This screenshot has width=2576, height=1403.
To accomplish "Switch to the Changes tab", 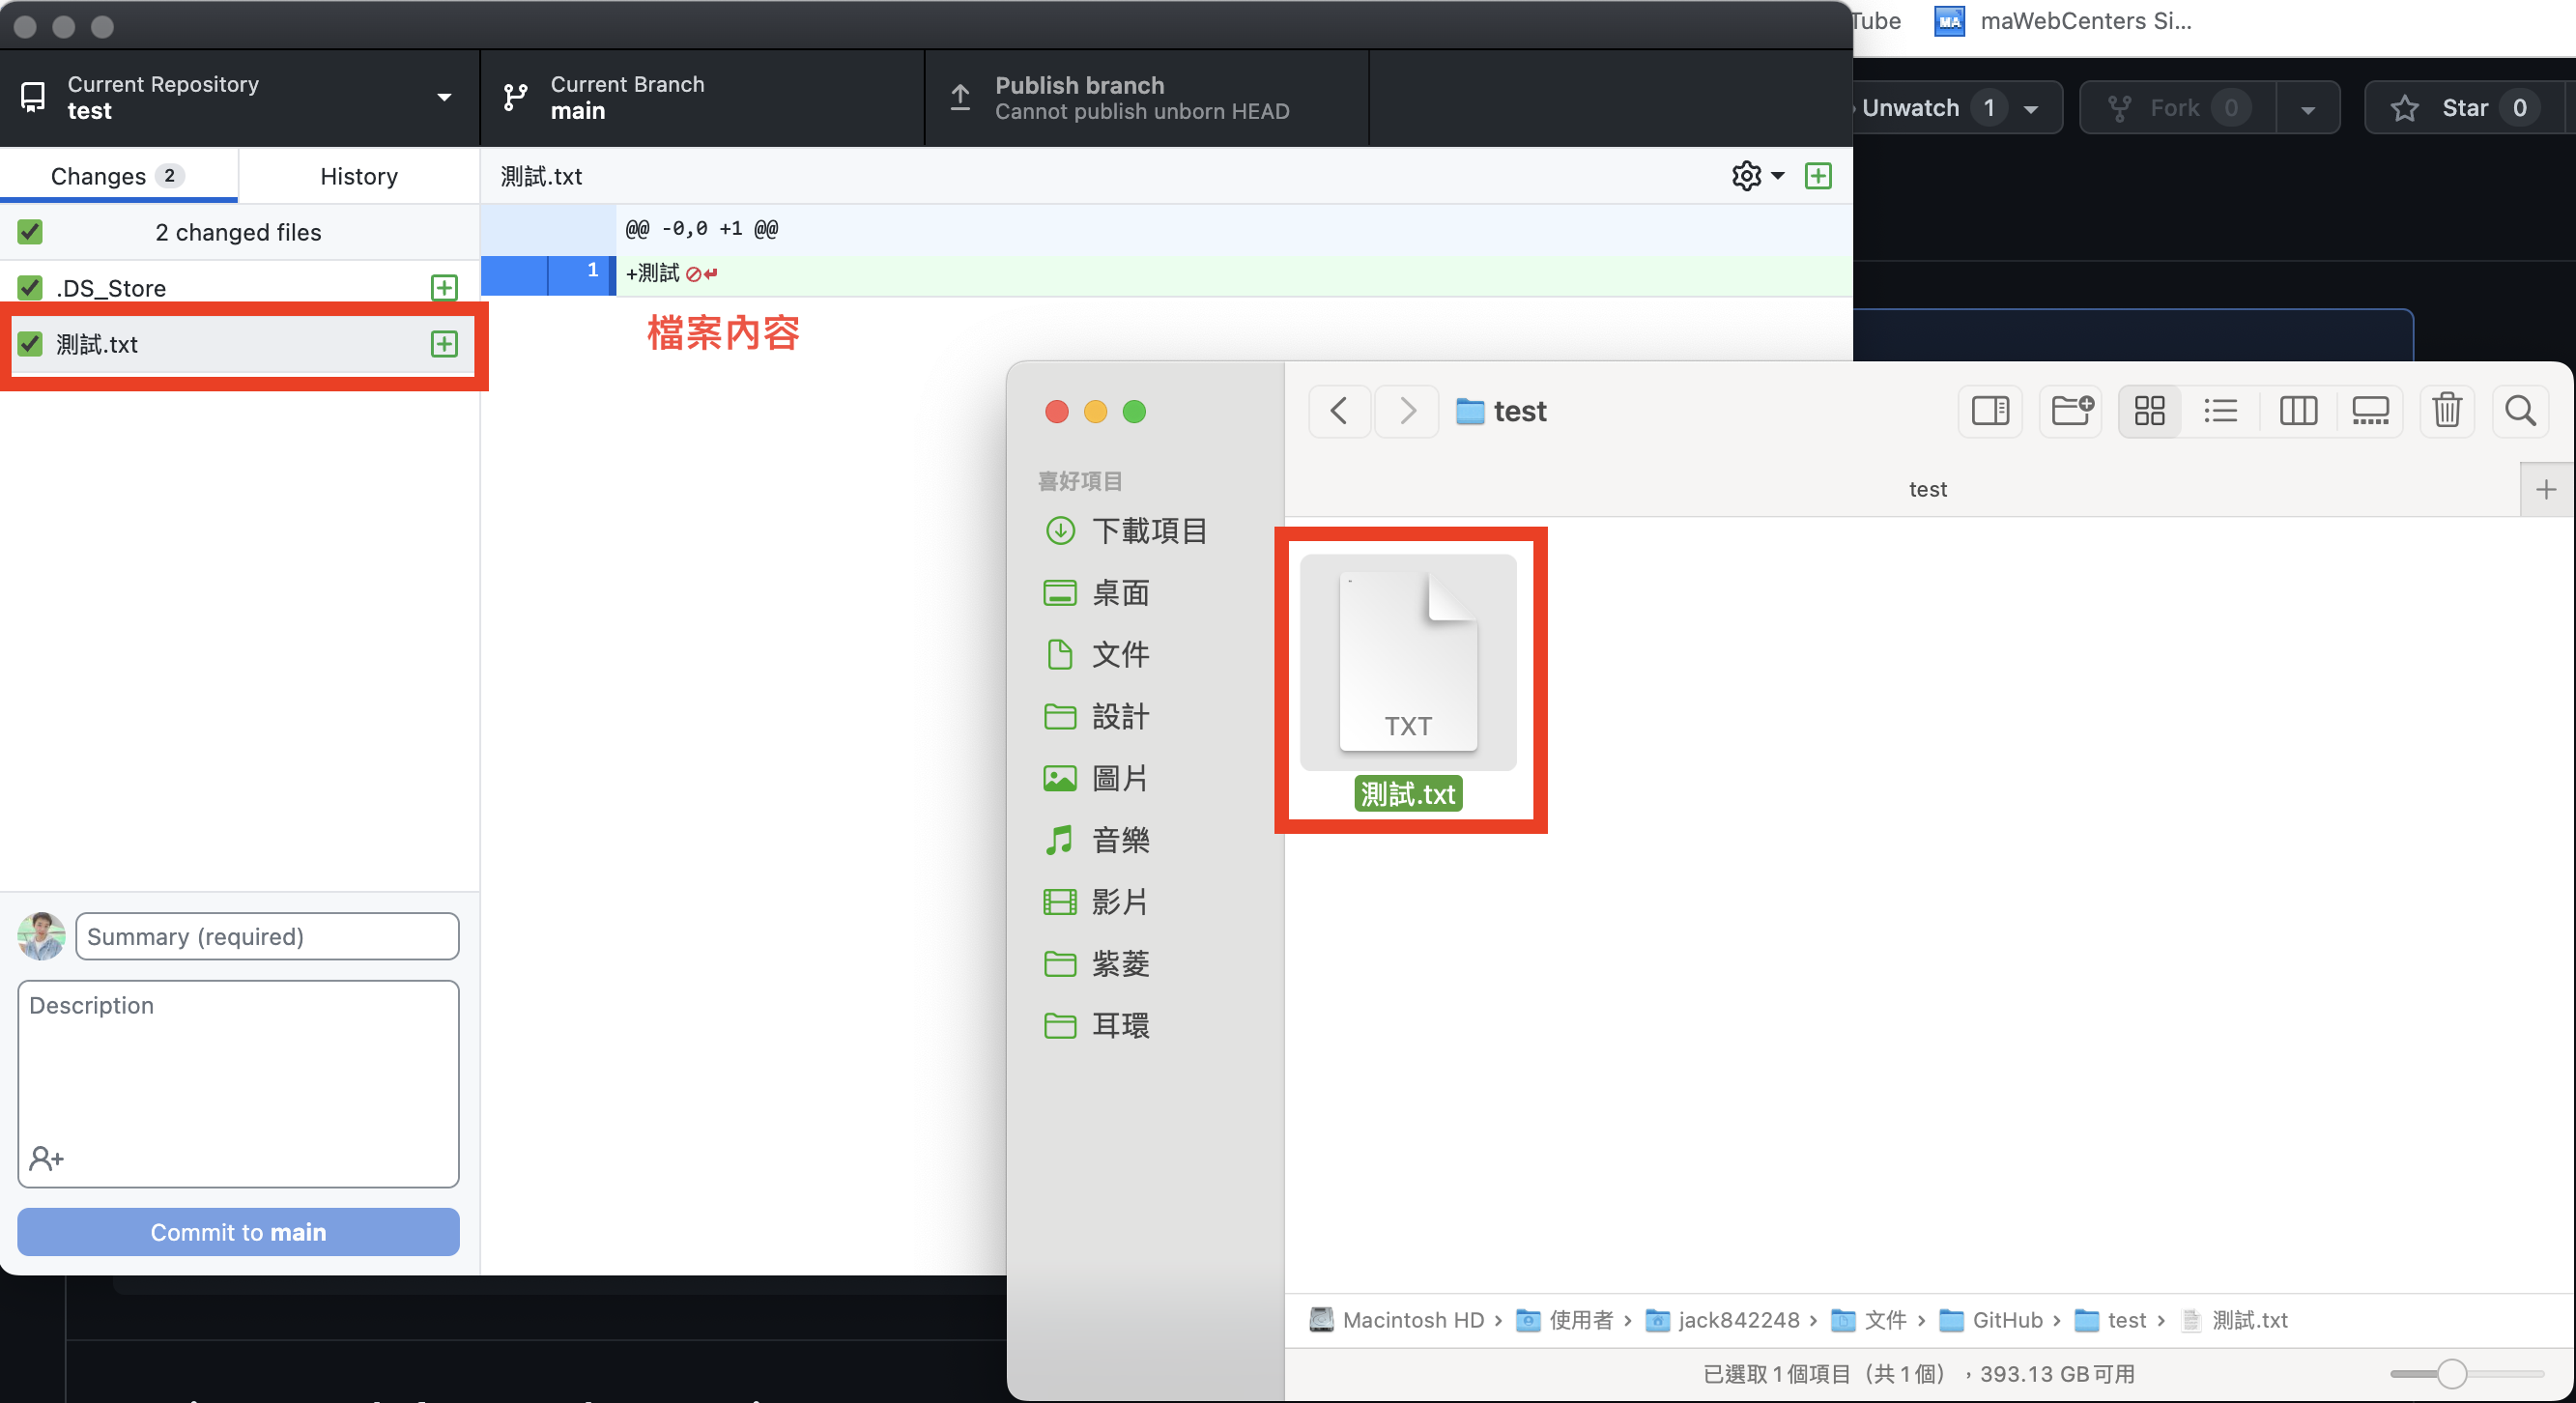I will coord(118,176).
